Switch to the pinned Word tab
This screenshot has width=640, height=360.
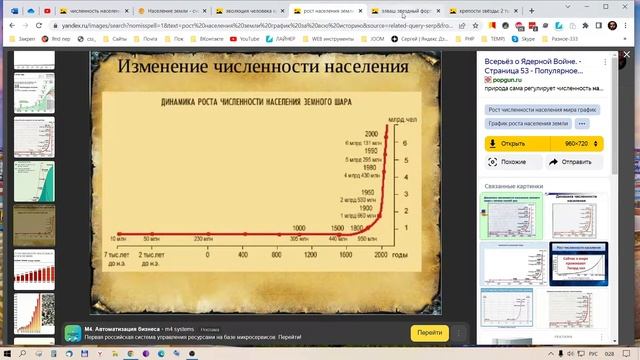(15, 11)
